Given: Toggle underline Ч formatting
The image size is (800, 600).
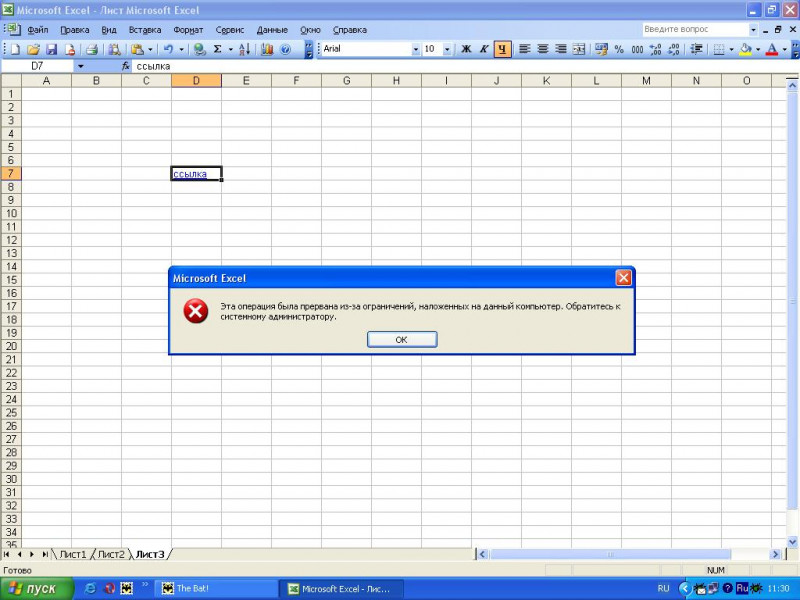Looking at the screenshot, I should tap(503, 49).
